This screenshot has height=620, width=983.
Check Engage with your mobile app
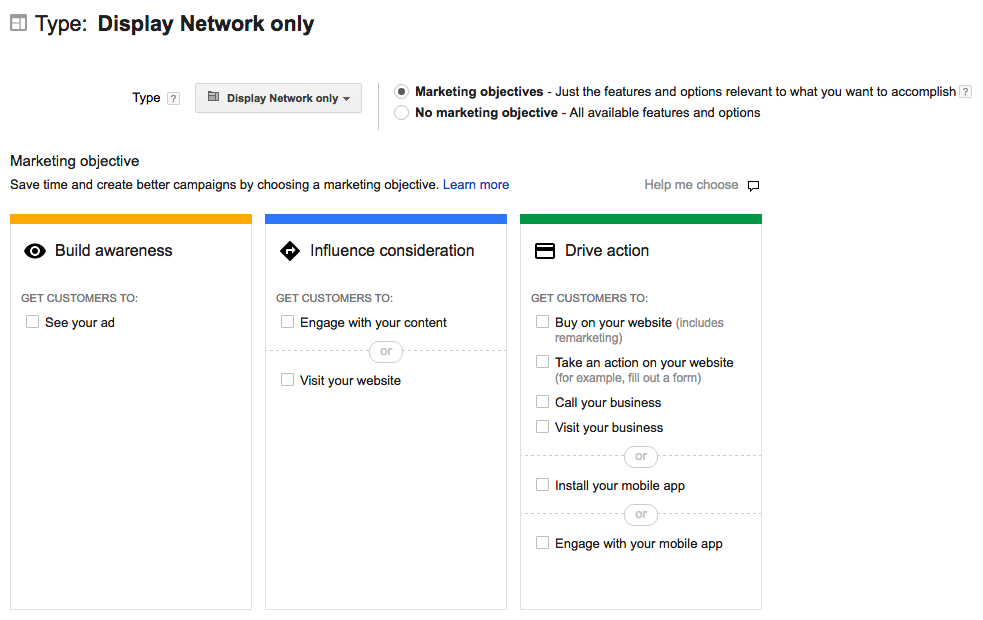(542, 543)
